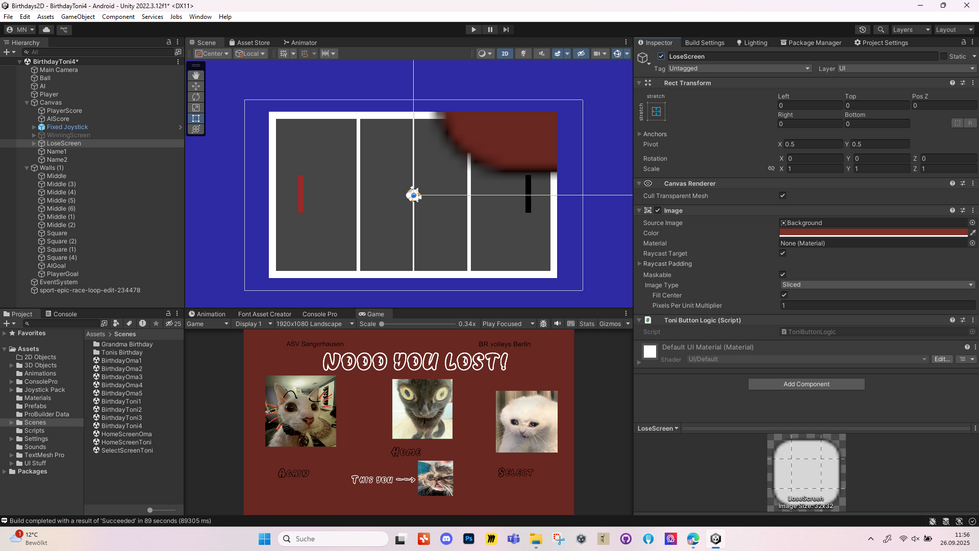This screenshot has width=979, height=551.
Task: Toggle Raycast Target checkbox
Action: [782, 253]
